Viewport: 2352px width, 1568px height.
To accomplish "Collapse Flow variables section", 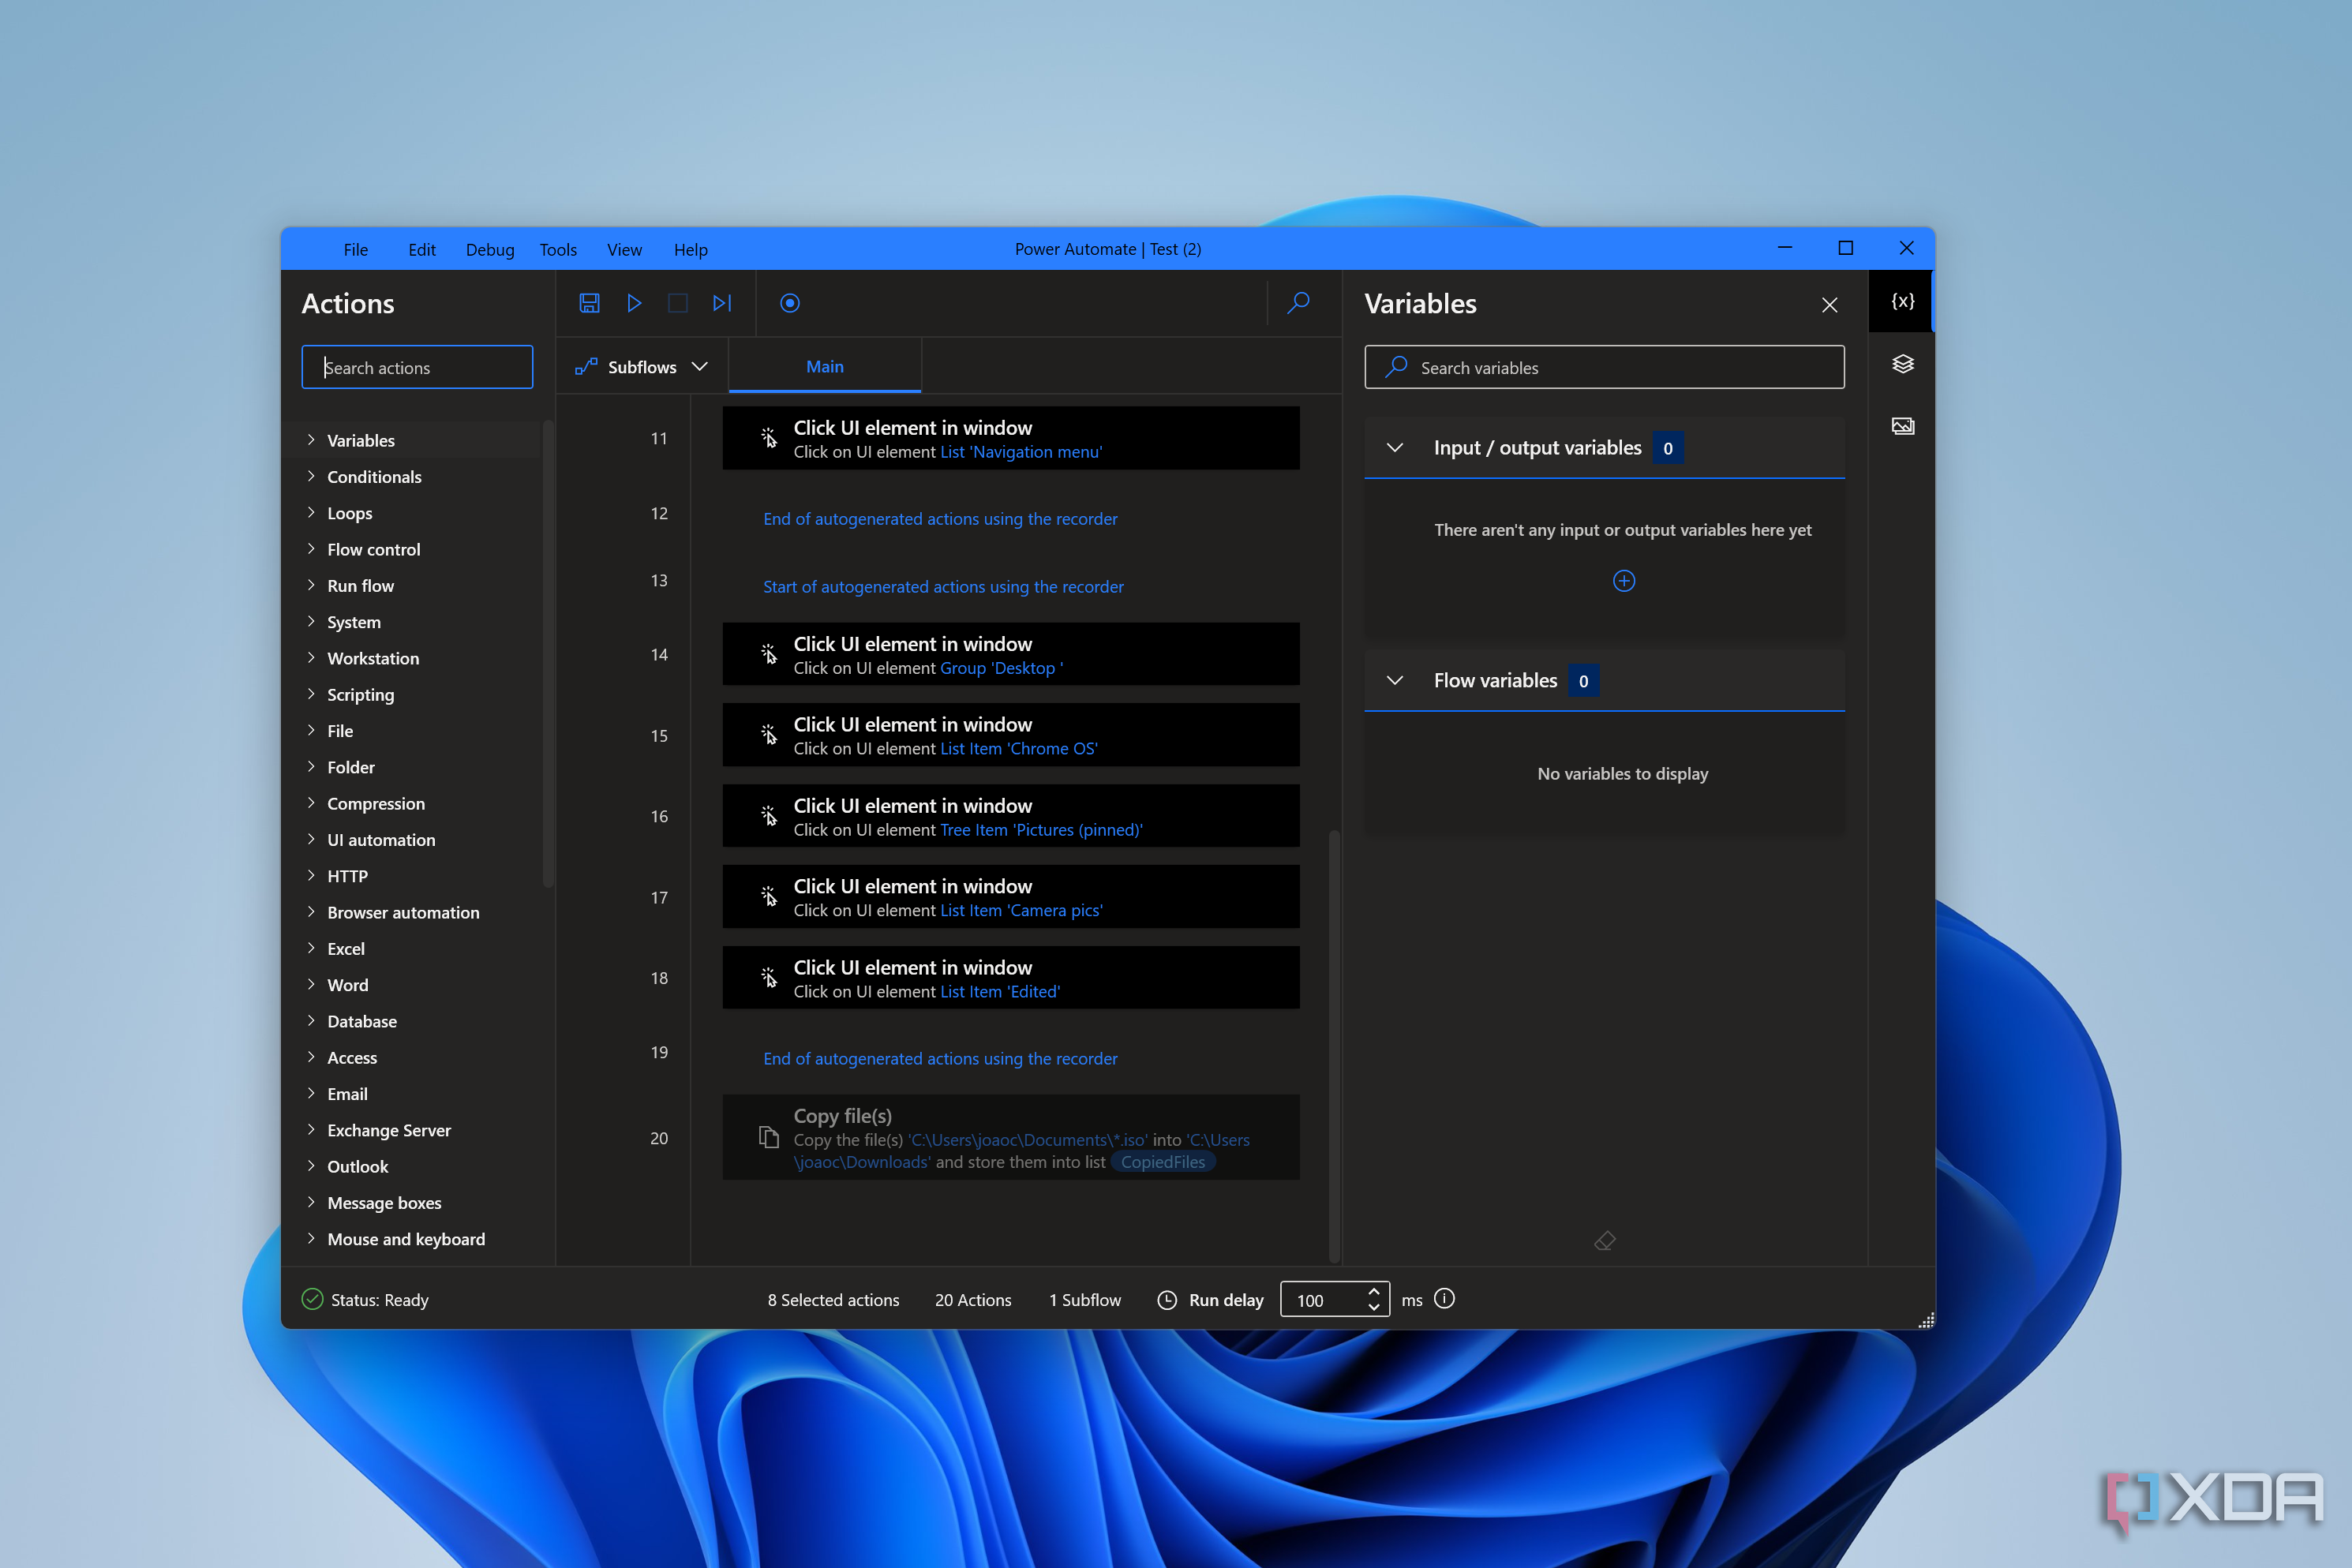I will (x=1395, y=681).
